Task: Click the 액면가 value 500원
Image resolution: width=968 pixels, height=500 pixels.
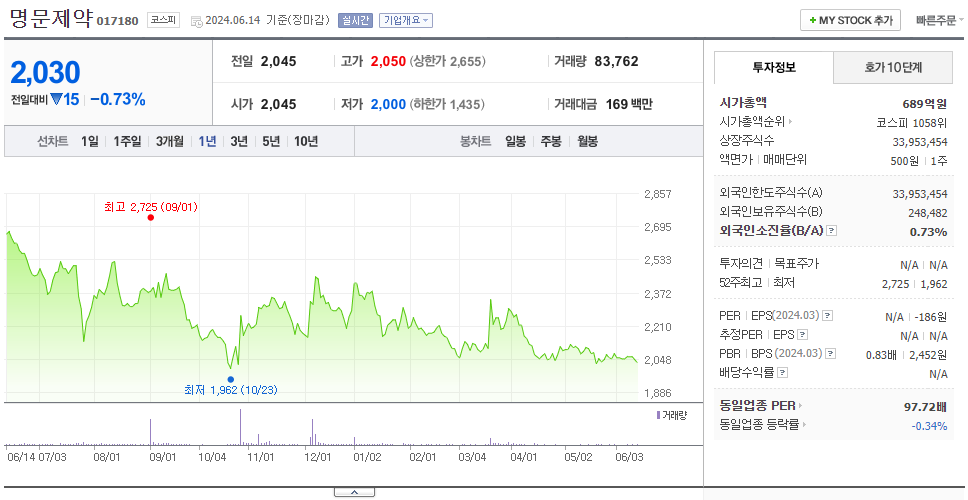Action: point(905,160)
